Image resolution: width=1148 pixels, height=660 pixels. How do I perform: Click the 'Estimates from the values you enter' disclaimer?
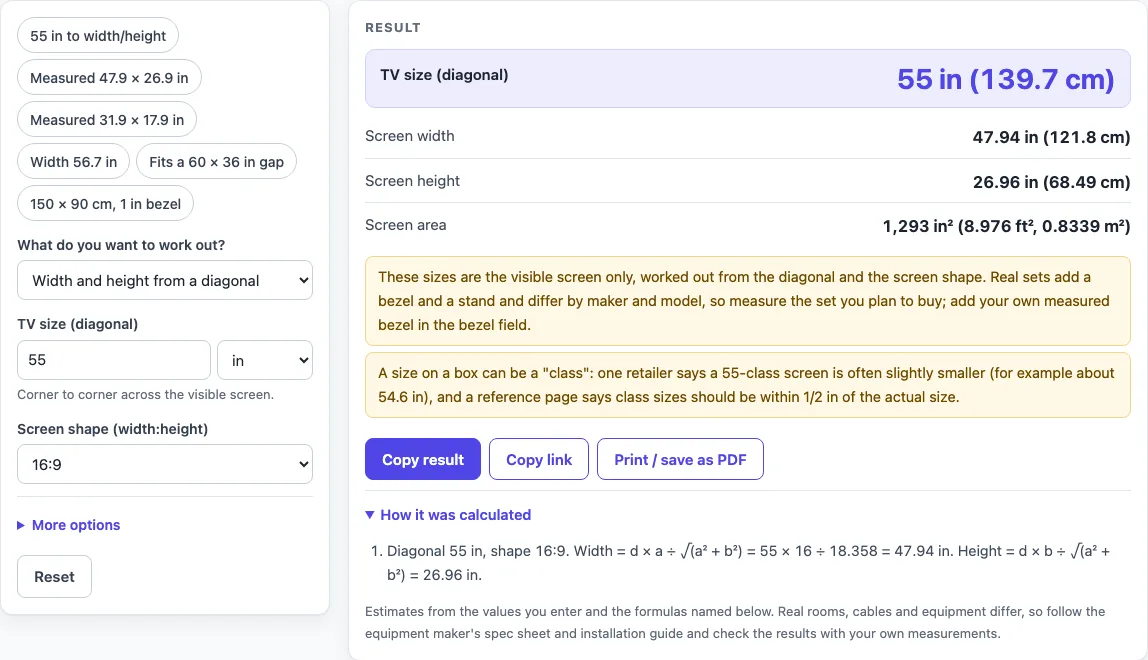pos(735,622)
